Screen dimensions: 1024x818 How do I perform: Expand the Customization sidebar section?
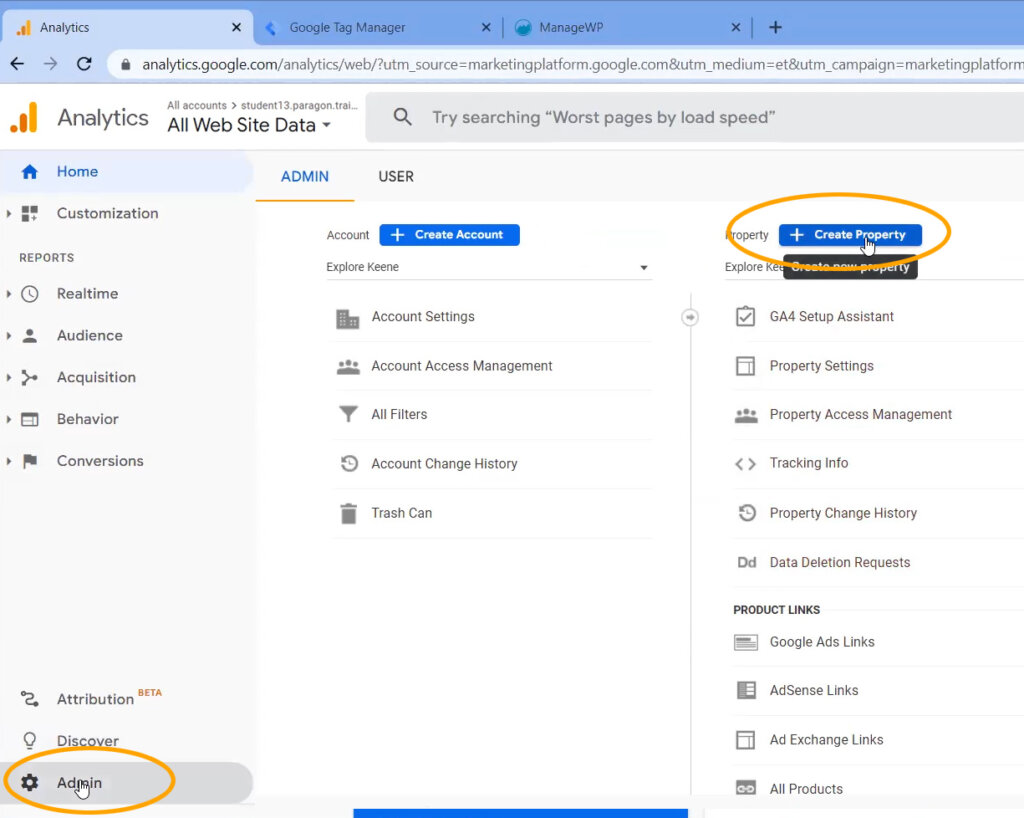click(x=8, y=213)
